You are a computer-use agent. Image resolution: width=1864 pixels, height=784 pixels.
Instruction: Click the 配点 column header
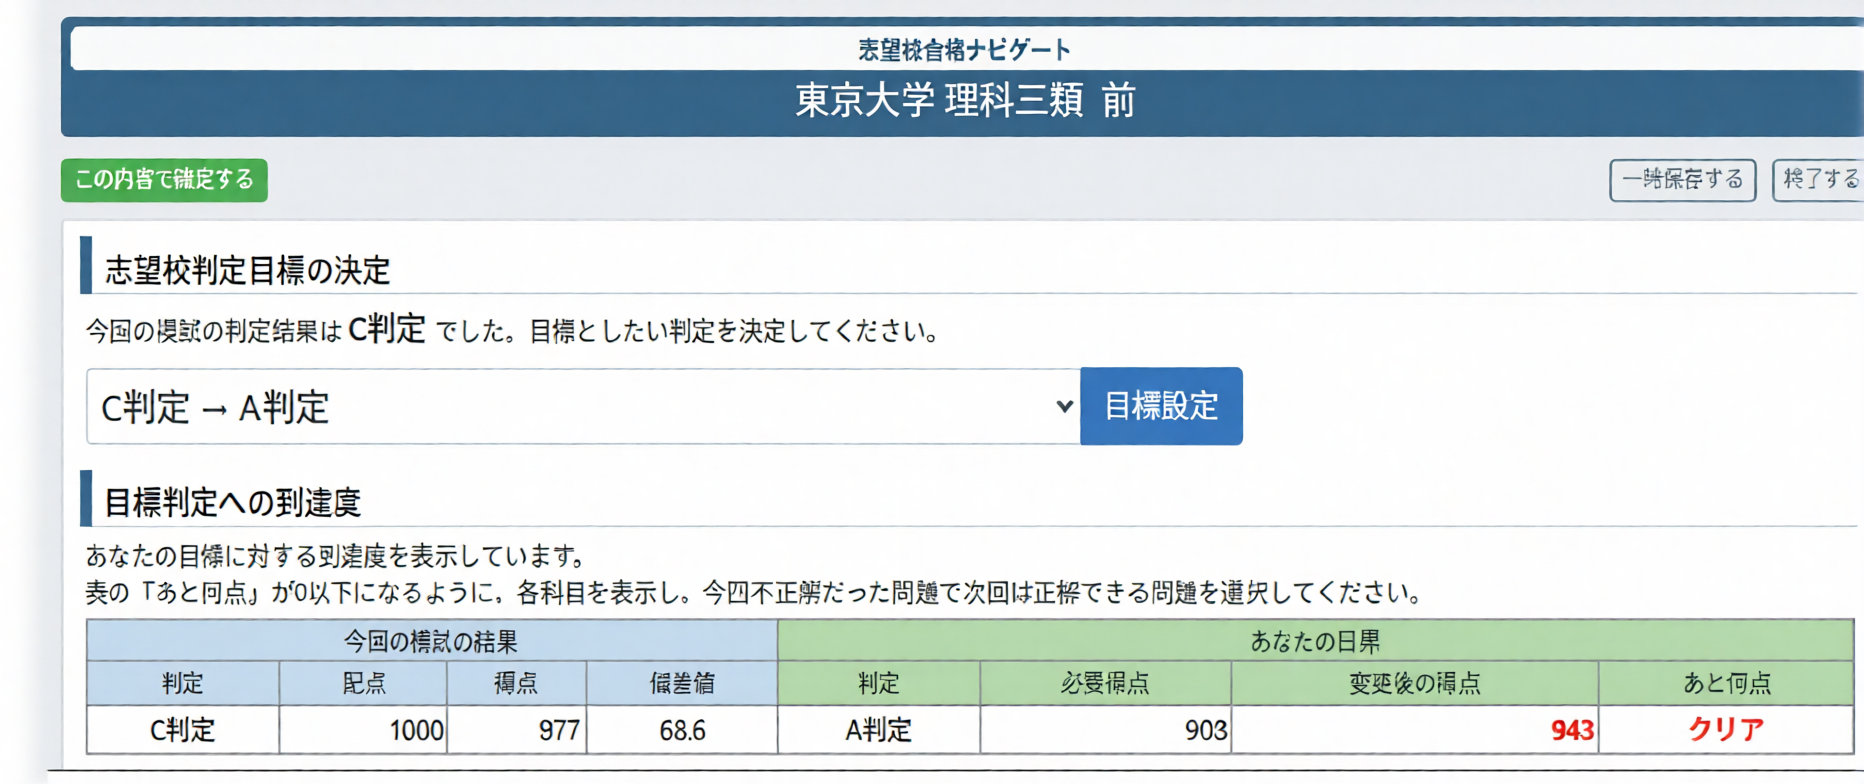363,683
